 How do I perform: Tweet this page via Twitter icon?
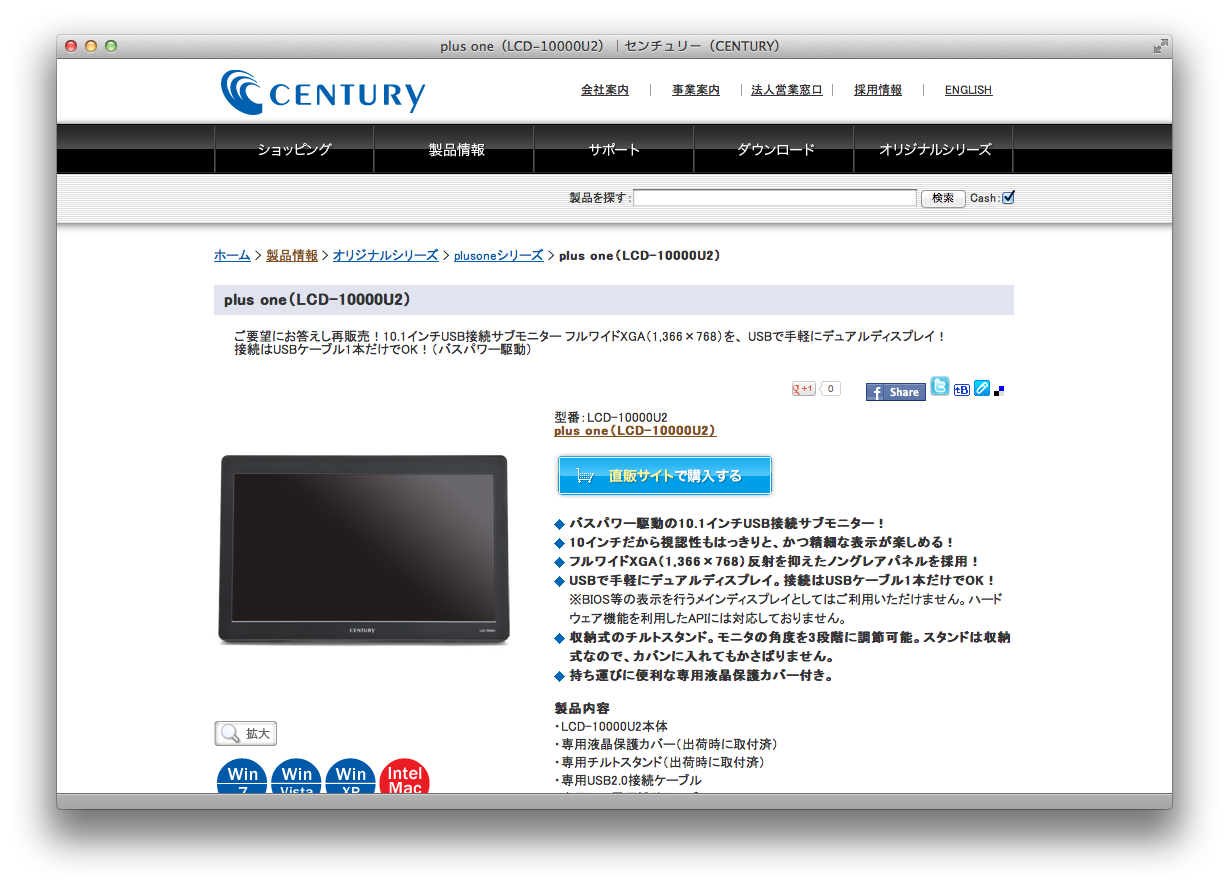(940, 386)
